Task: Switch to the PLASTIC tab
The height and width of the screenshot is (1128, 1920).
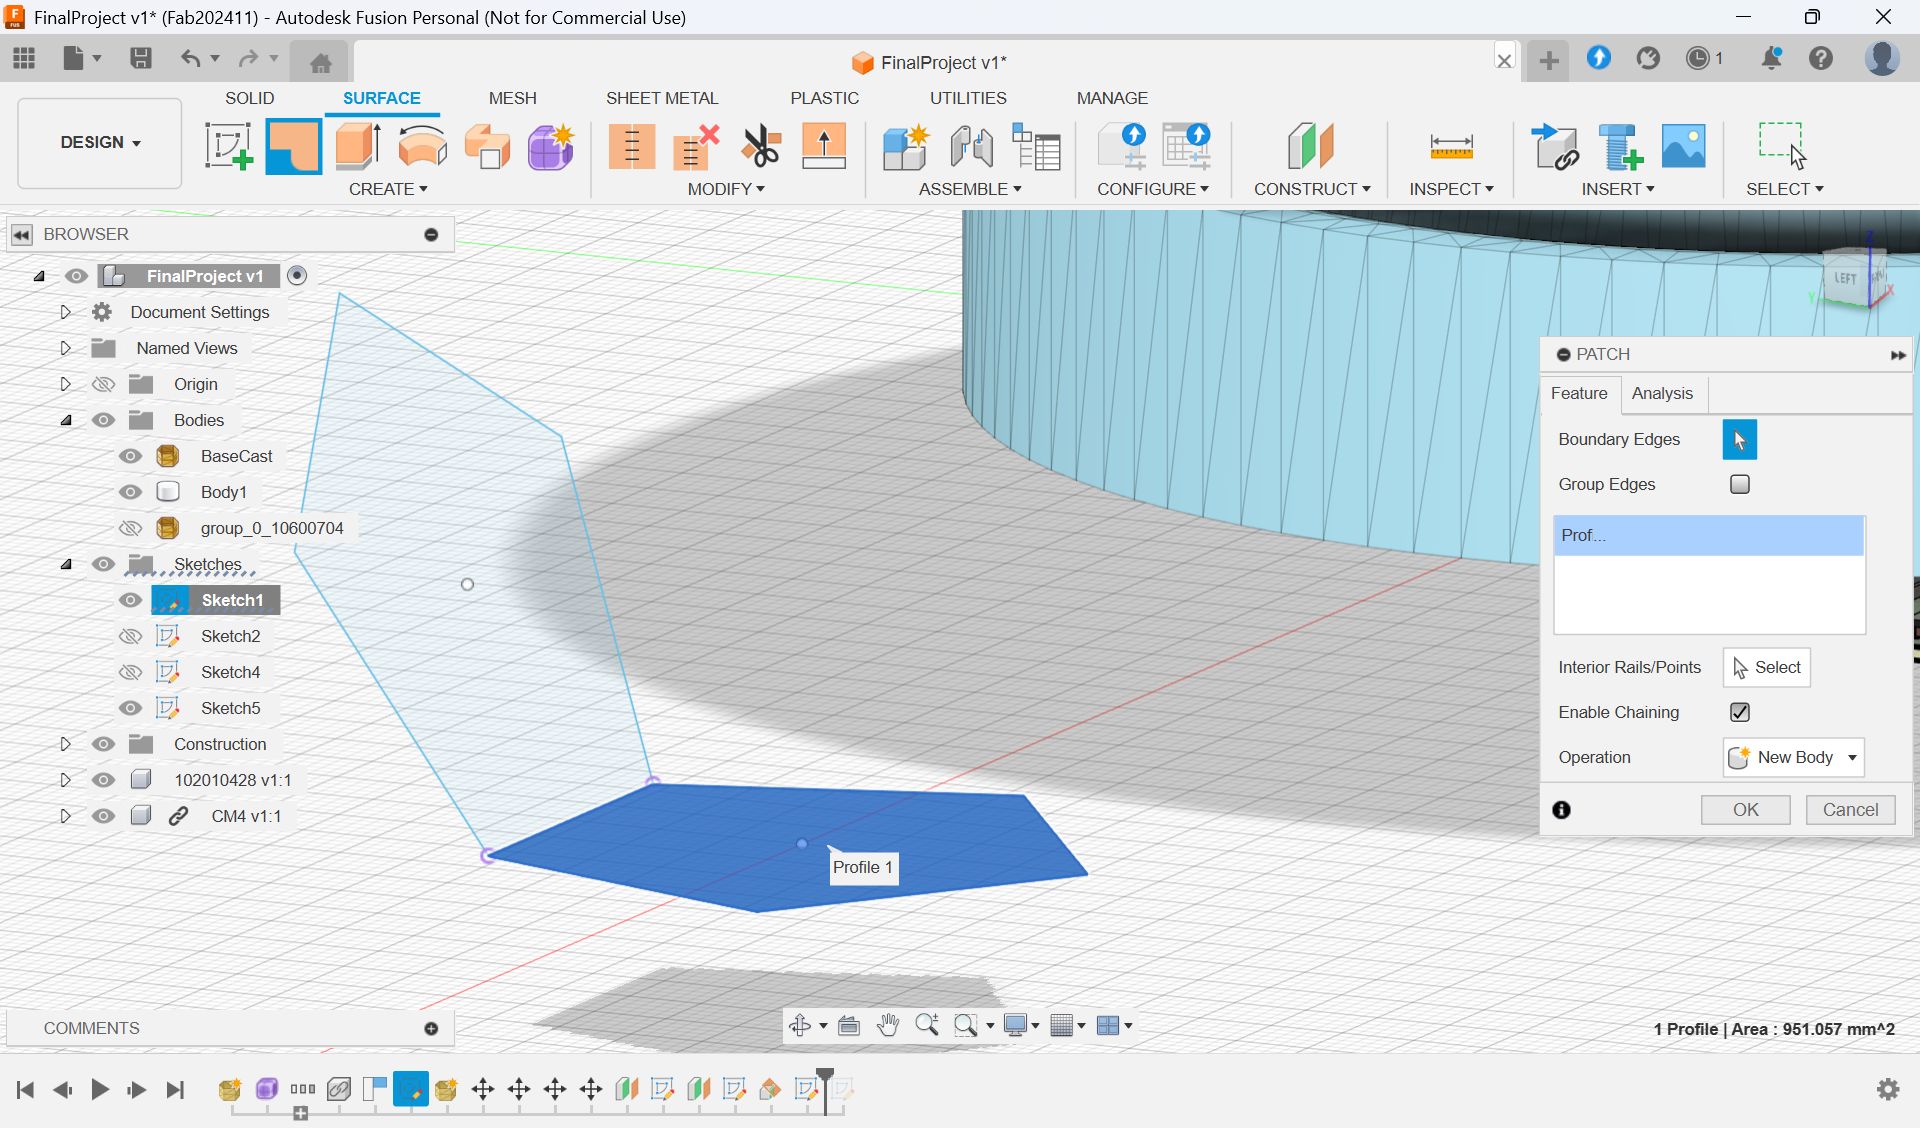Action: click(824, 98)
